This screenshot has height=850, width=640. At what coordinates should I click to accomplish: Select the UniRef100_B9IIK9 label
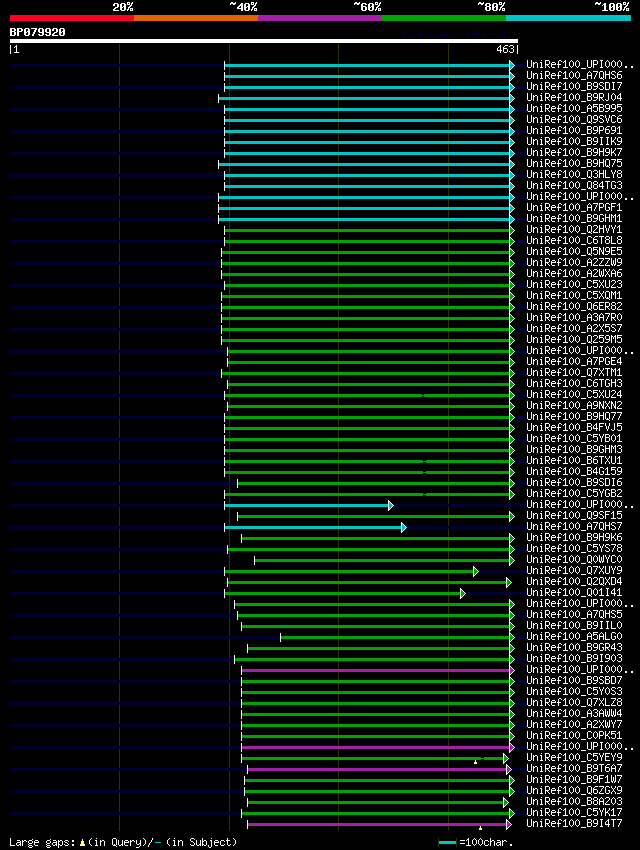[x=574, y=141]
